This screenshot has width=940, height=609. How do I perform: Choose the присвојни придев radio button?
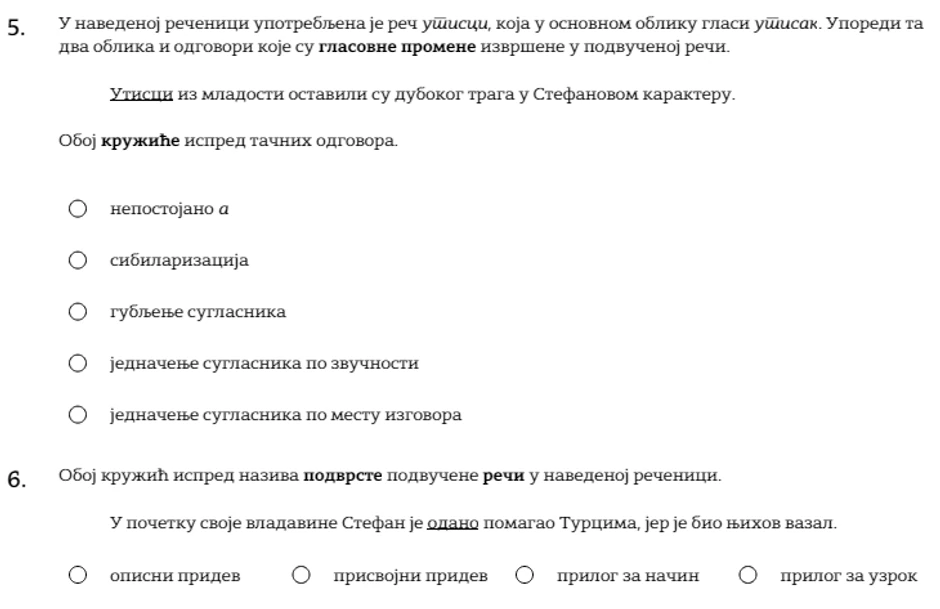[x=301, y=575]
